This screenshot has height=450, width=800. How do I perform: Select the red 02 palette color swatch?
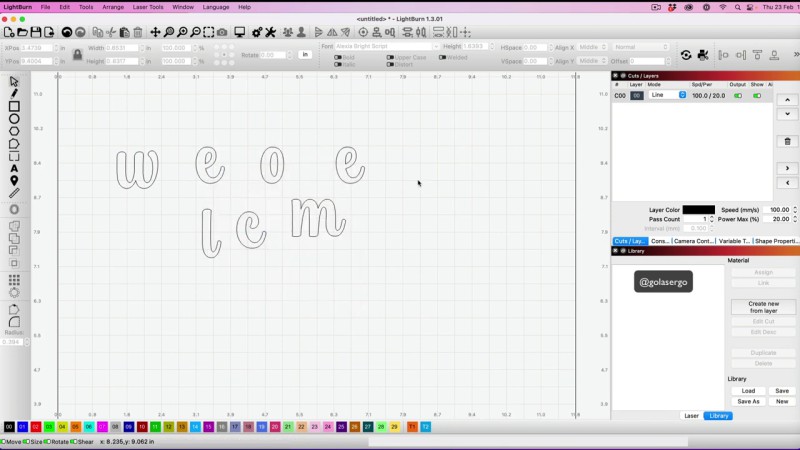click(36, 427)
